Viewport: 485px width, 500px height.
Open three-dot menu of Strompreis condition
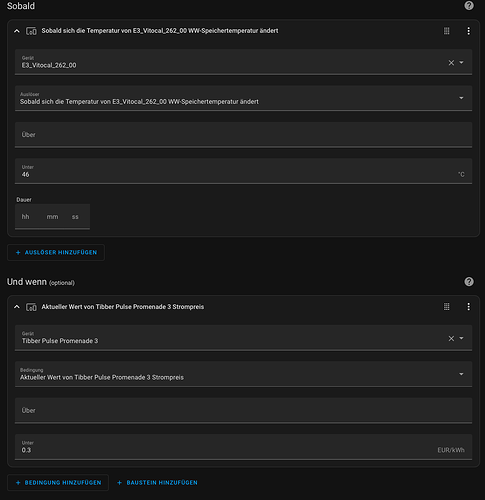[x=468, y=307]
